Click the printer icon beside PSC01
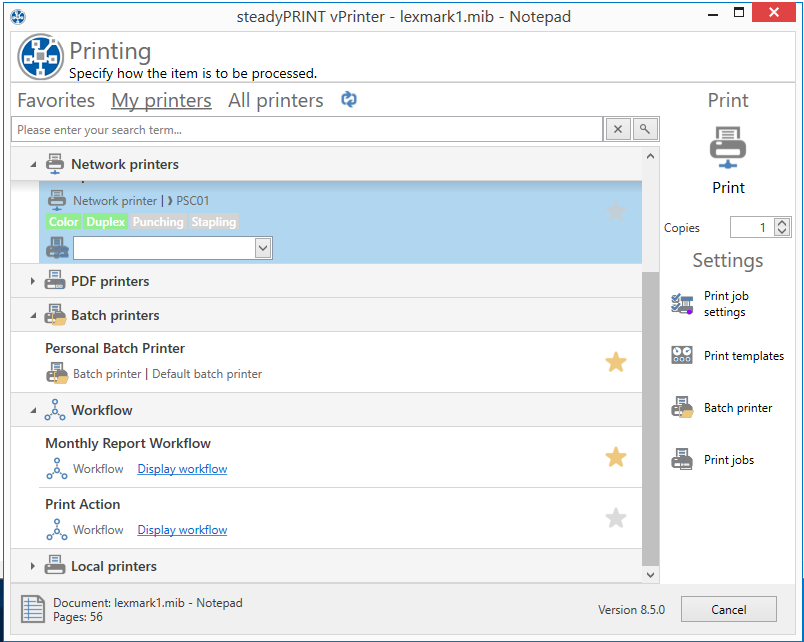This screenshot has height=642, width=804. pos(57,200)
